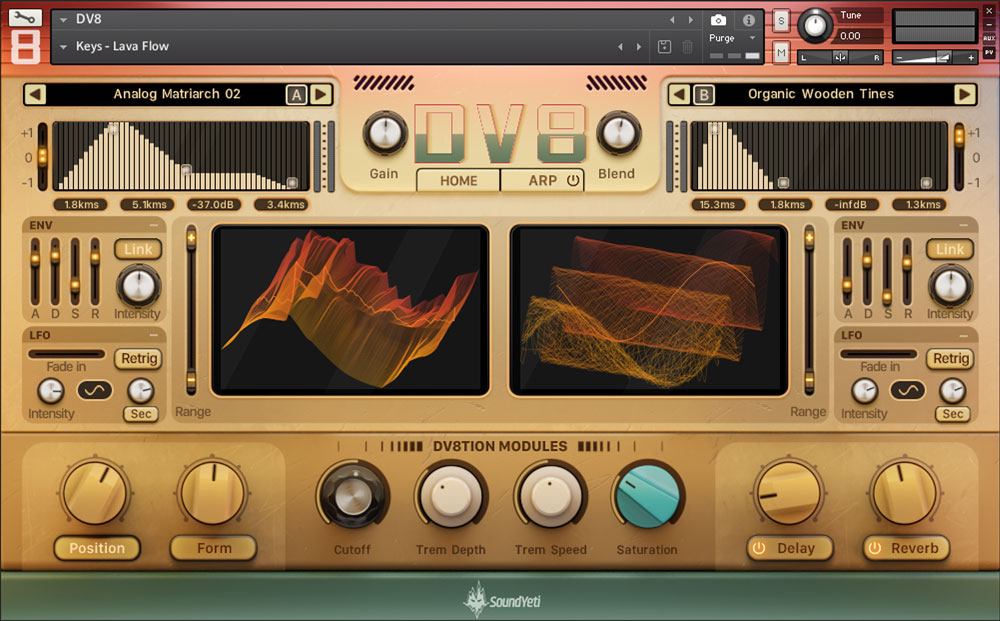Switch to the HOME tab
Image resolution: width=1000 pixels, height=621 pixels.
(459, 180)
